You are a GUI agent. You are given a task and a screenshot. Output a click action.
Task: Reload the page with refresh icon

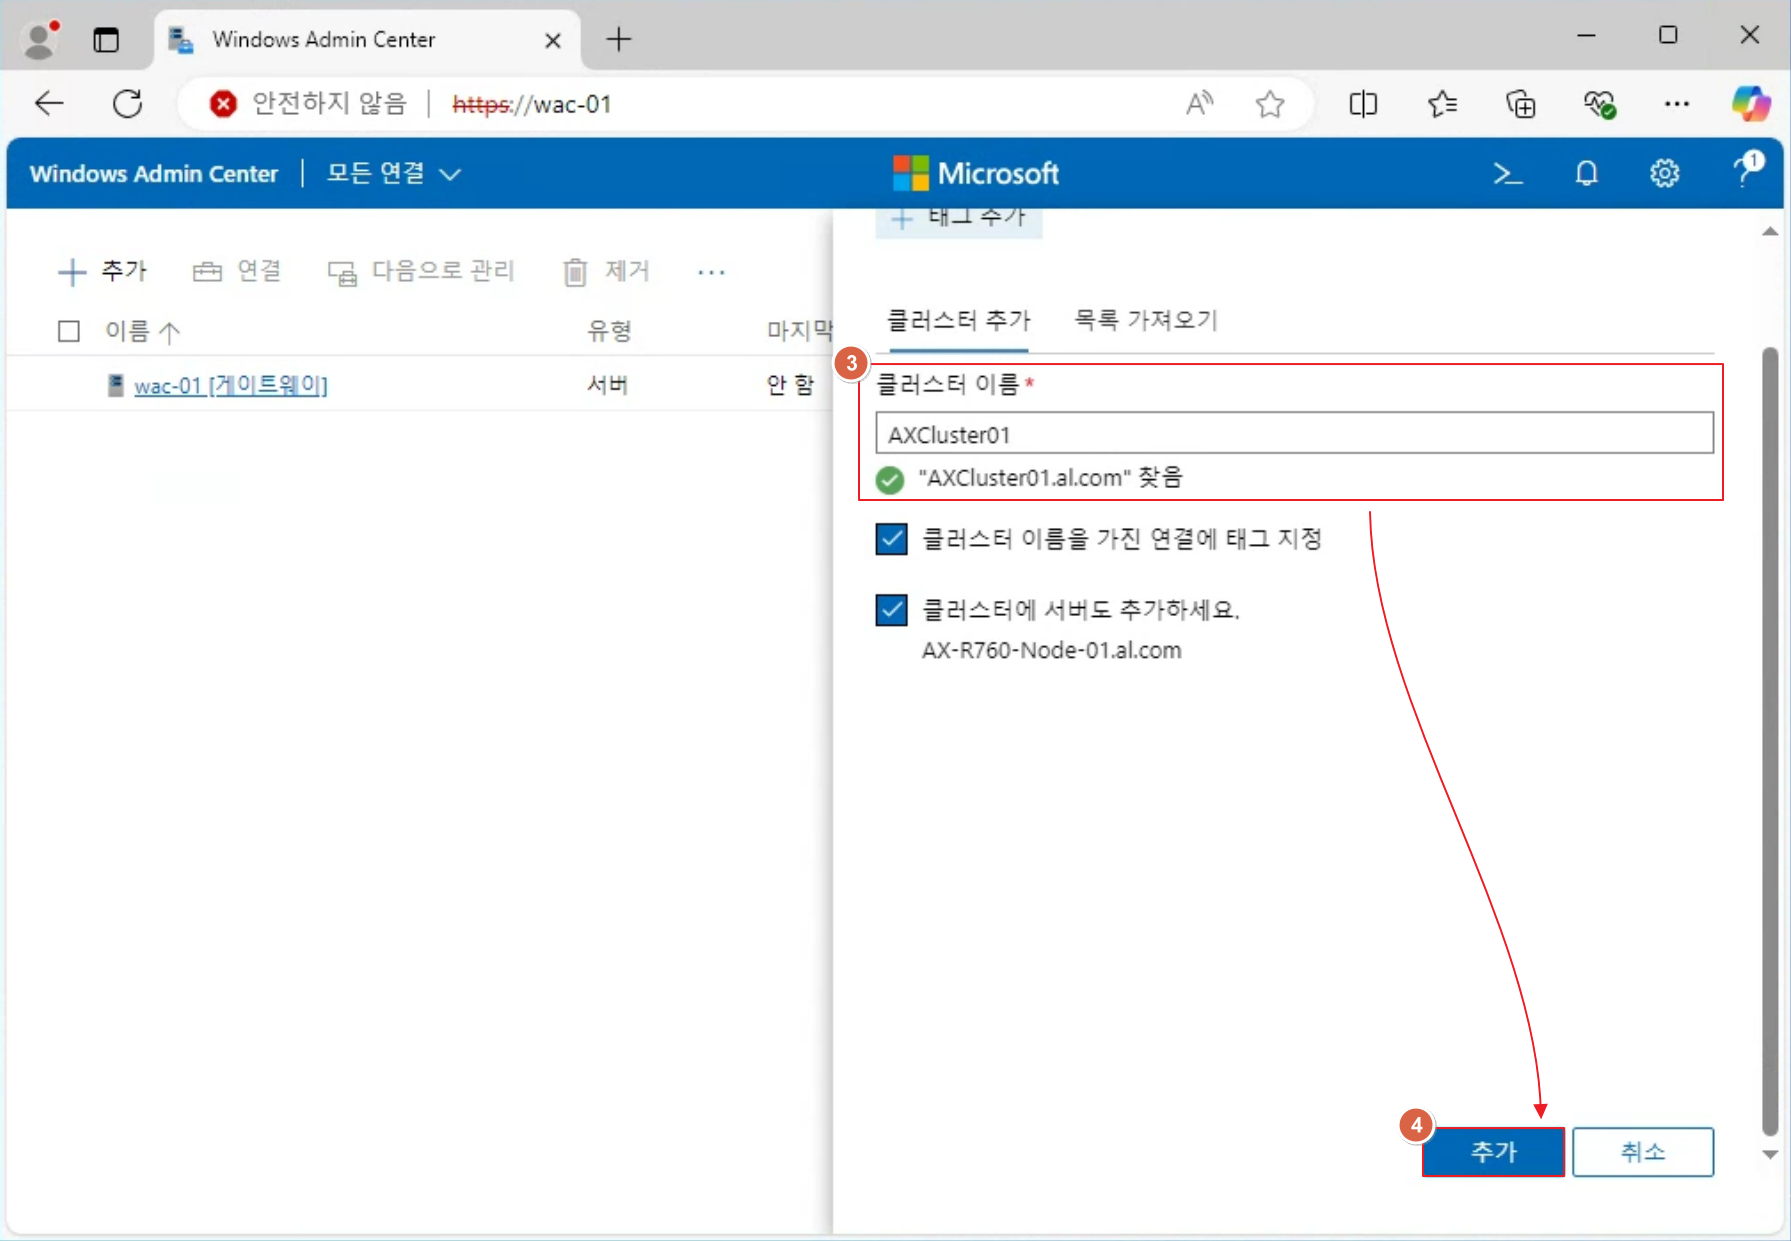pos(127,103)
